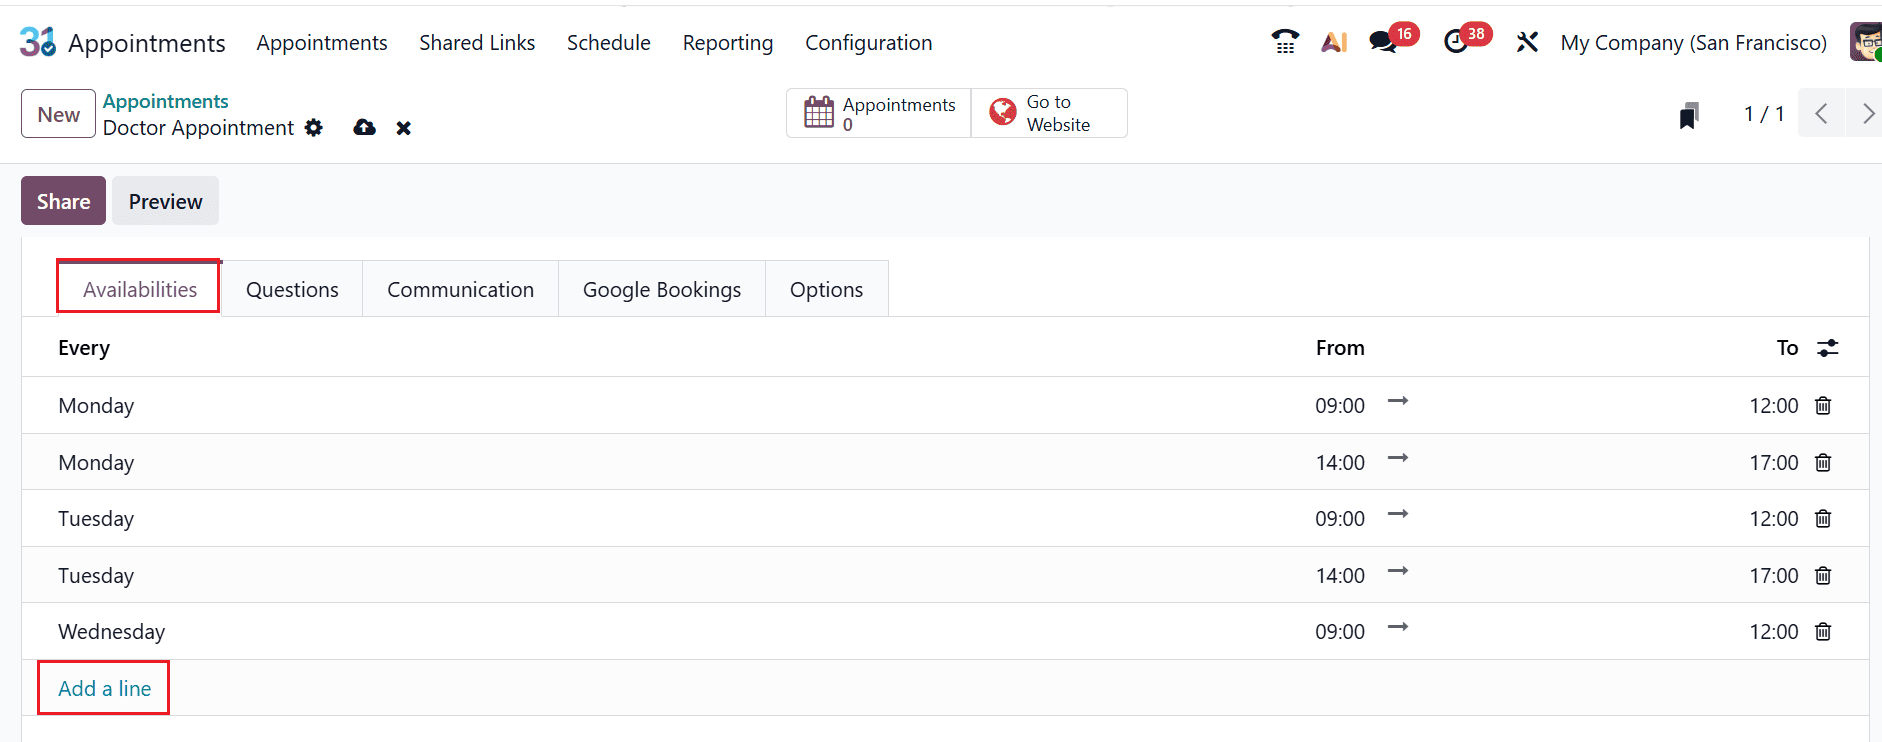Open the Reporting menu

coord(728,43)
